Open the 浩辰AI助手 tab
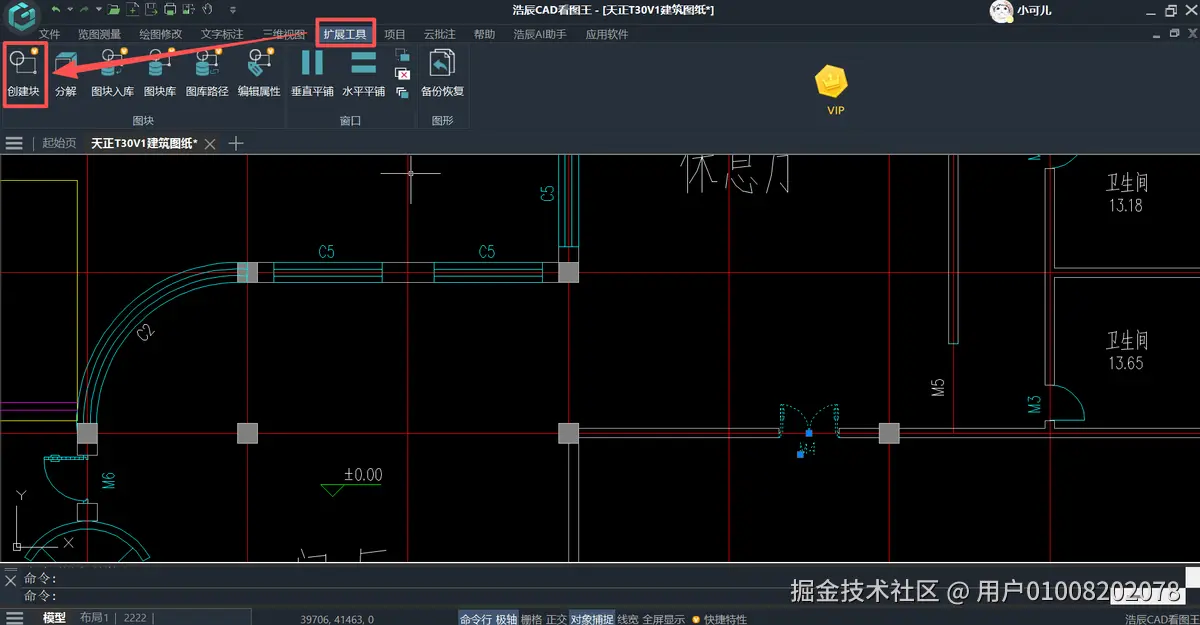 pos(540,34)
